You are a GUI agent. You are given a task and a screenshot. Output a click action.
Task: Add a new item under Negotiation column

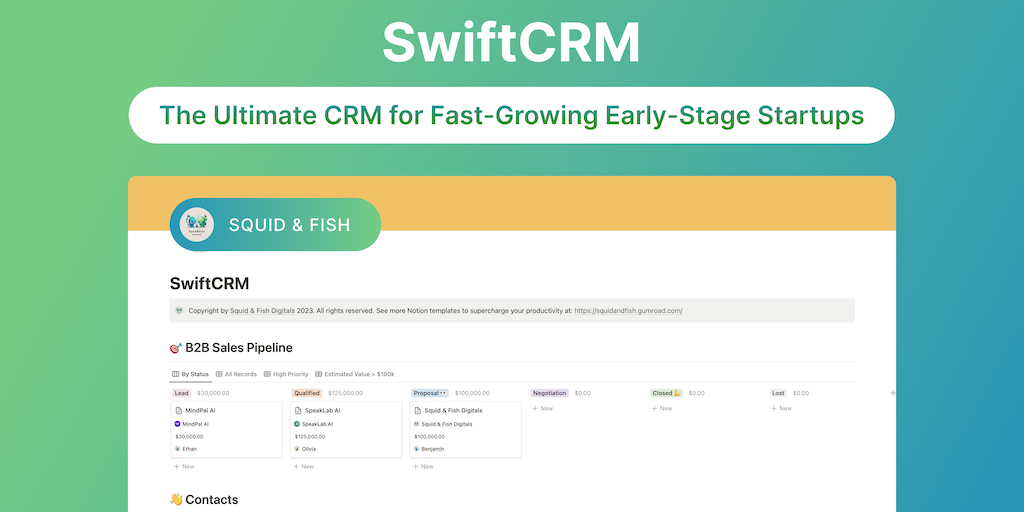(x=543, y=408)
